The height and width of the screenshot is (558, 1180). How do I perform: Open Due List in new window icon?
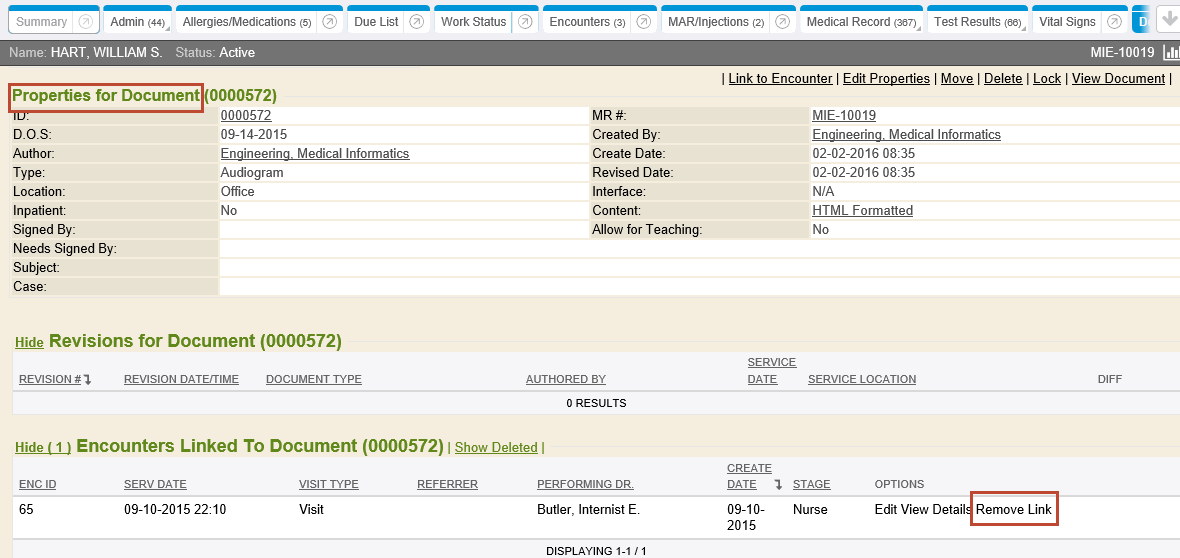[416, 22]
